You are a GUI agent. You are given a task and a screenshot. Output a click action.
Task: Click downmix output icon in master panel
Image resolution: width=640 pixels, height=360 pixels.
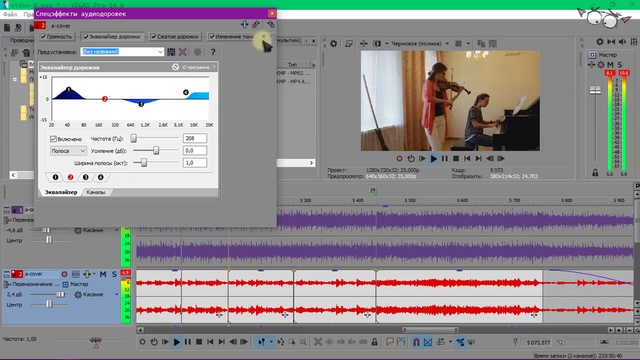[611, 42]
